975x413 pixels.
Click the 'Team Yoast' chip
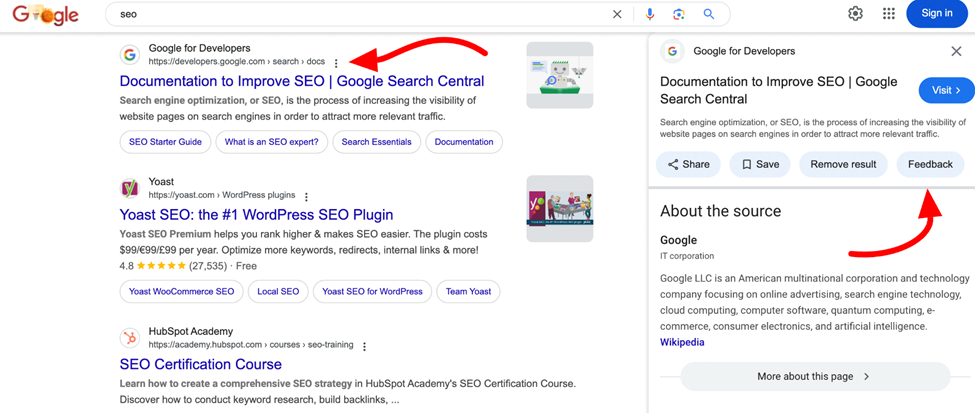coord(468,291)
